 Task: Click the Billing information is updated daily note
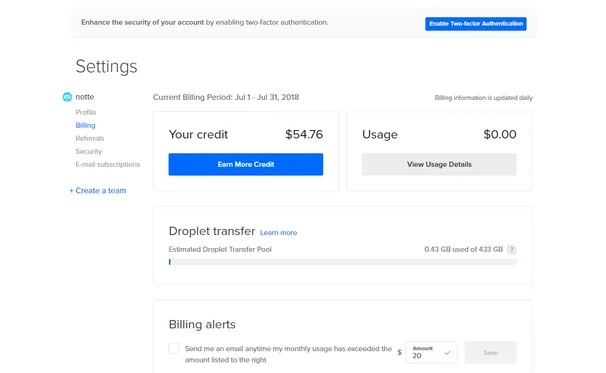click(x=483, y=98)
